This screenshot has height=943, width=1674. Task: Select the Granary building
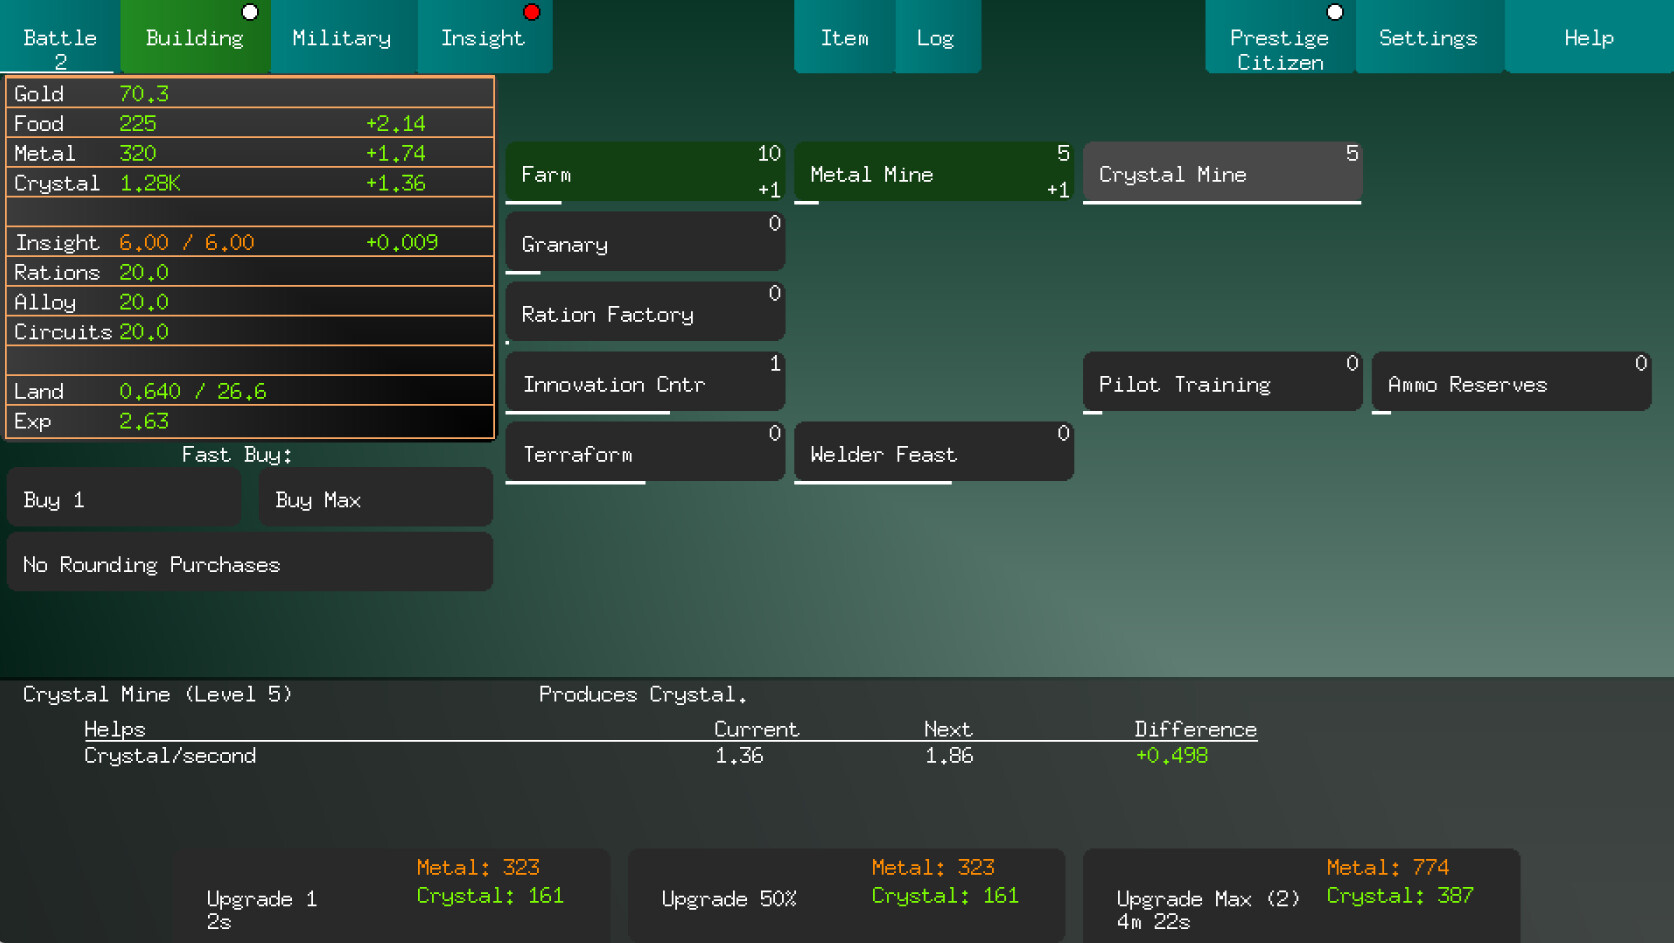[x=644, y=243]
